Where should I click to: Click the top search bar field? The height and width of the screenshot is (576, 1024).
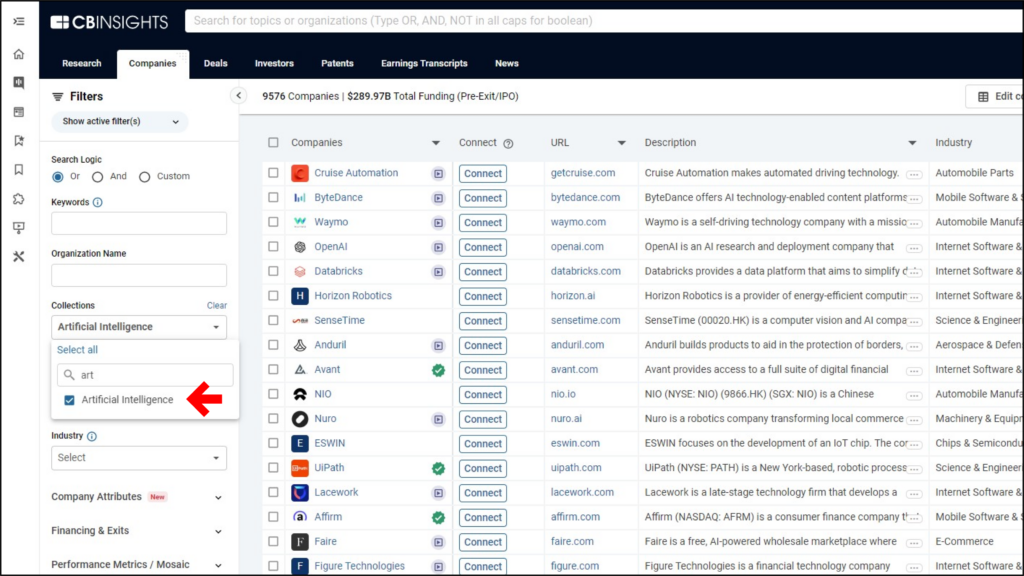coord(604,21)
